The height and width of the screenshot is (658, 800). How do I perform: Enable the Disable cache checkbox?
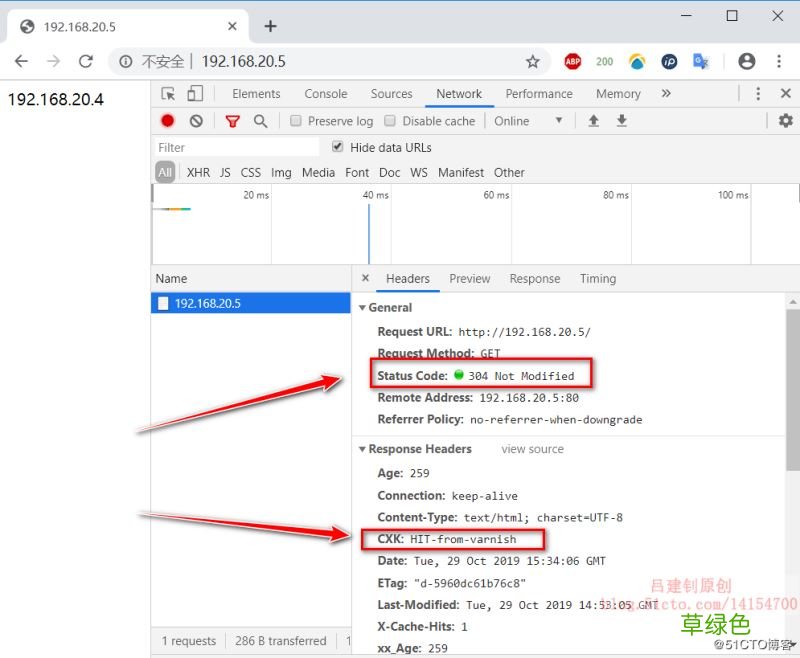point(390,121)
